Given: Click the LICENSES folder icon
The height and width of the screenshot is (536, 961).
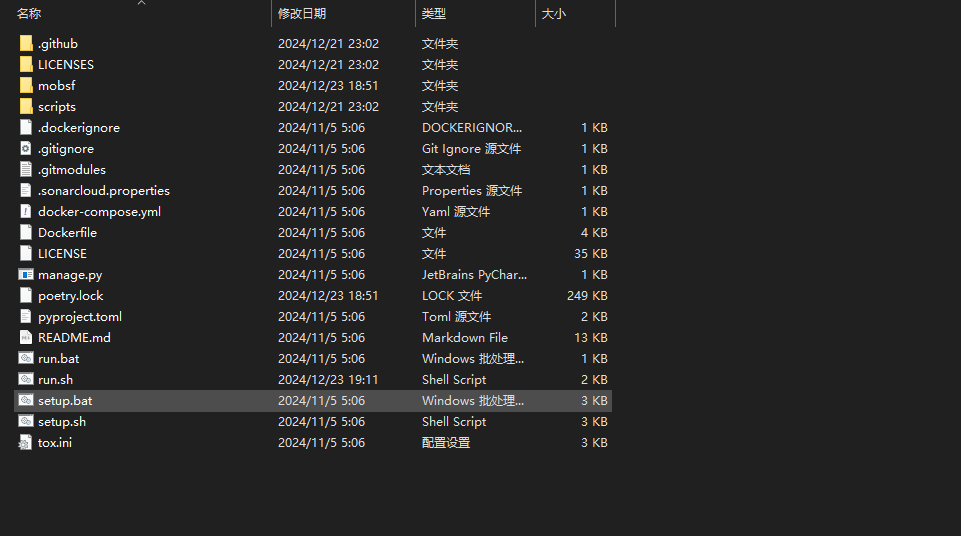Looking at the screenshot, I should pyautogui.click(x=26, y=64).
